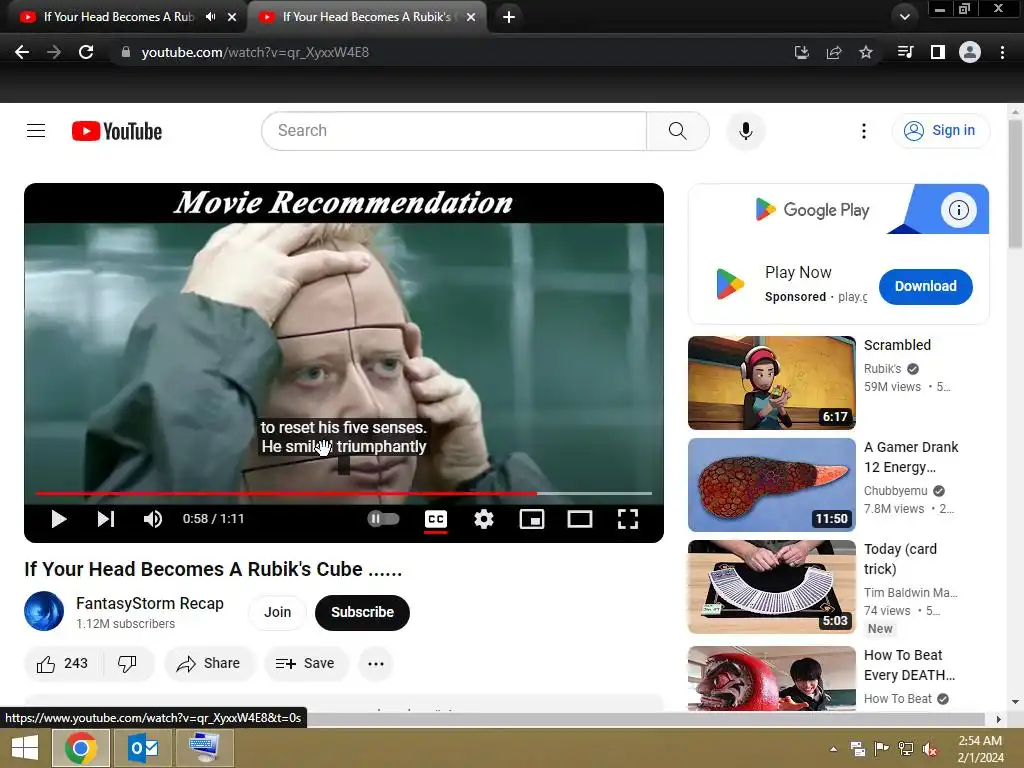The width and height of the screenshot is (1024, 768).
Task: Open Chrome profile avatar
Action: (x=970, y=52)
